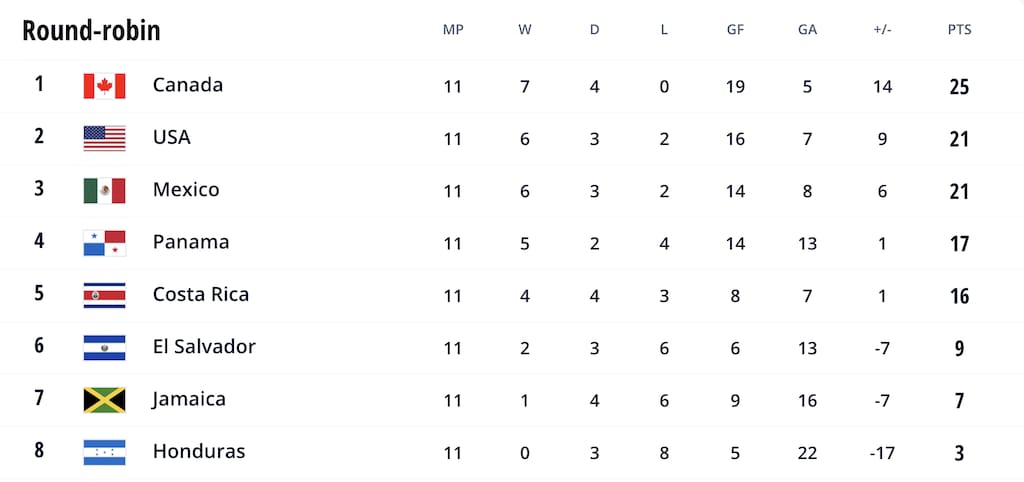Click Honduras's -17 goal difference value
This screenshot has height=482, width=1024.
pos(882,452)
